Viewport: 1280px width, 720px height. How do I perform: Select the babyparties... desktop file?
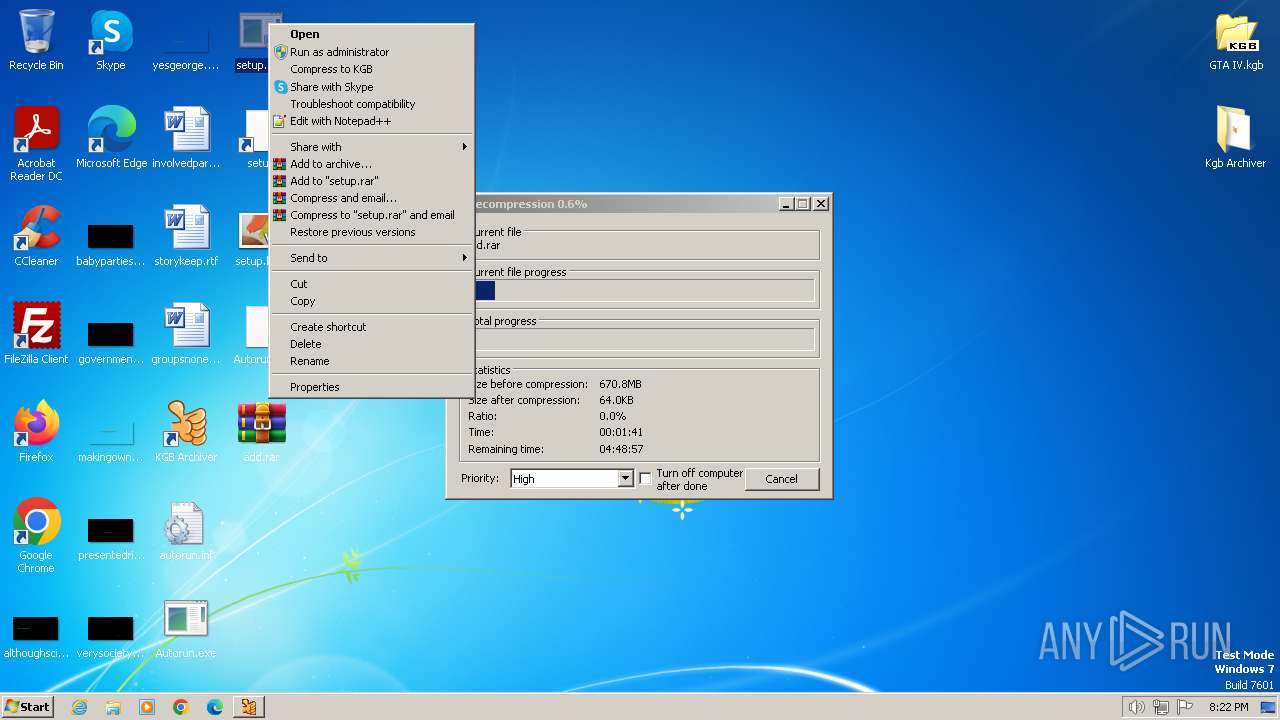(x=111, y=245)
